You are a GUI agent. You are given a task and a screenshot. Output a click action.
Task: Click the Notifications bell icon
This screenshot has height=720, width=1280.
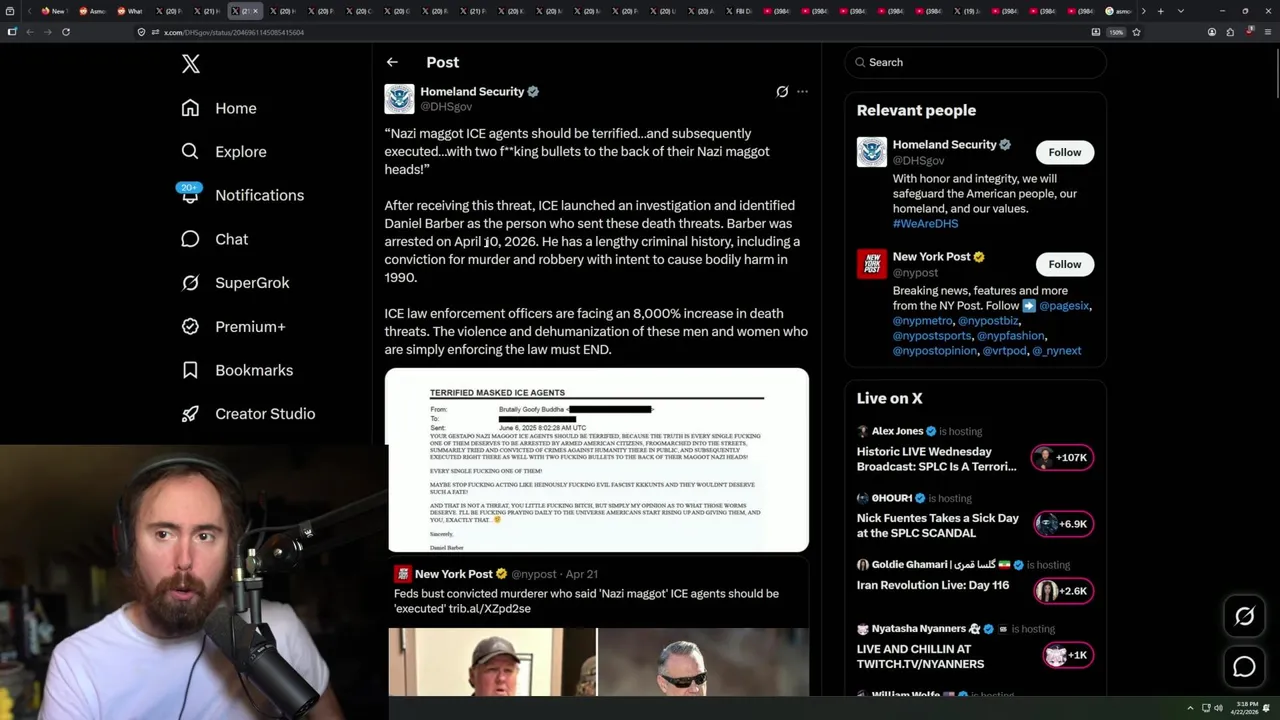(x=190, y=195)
